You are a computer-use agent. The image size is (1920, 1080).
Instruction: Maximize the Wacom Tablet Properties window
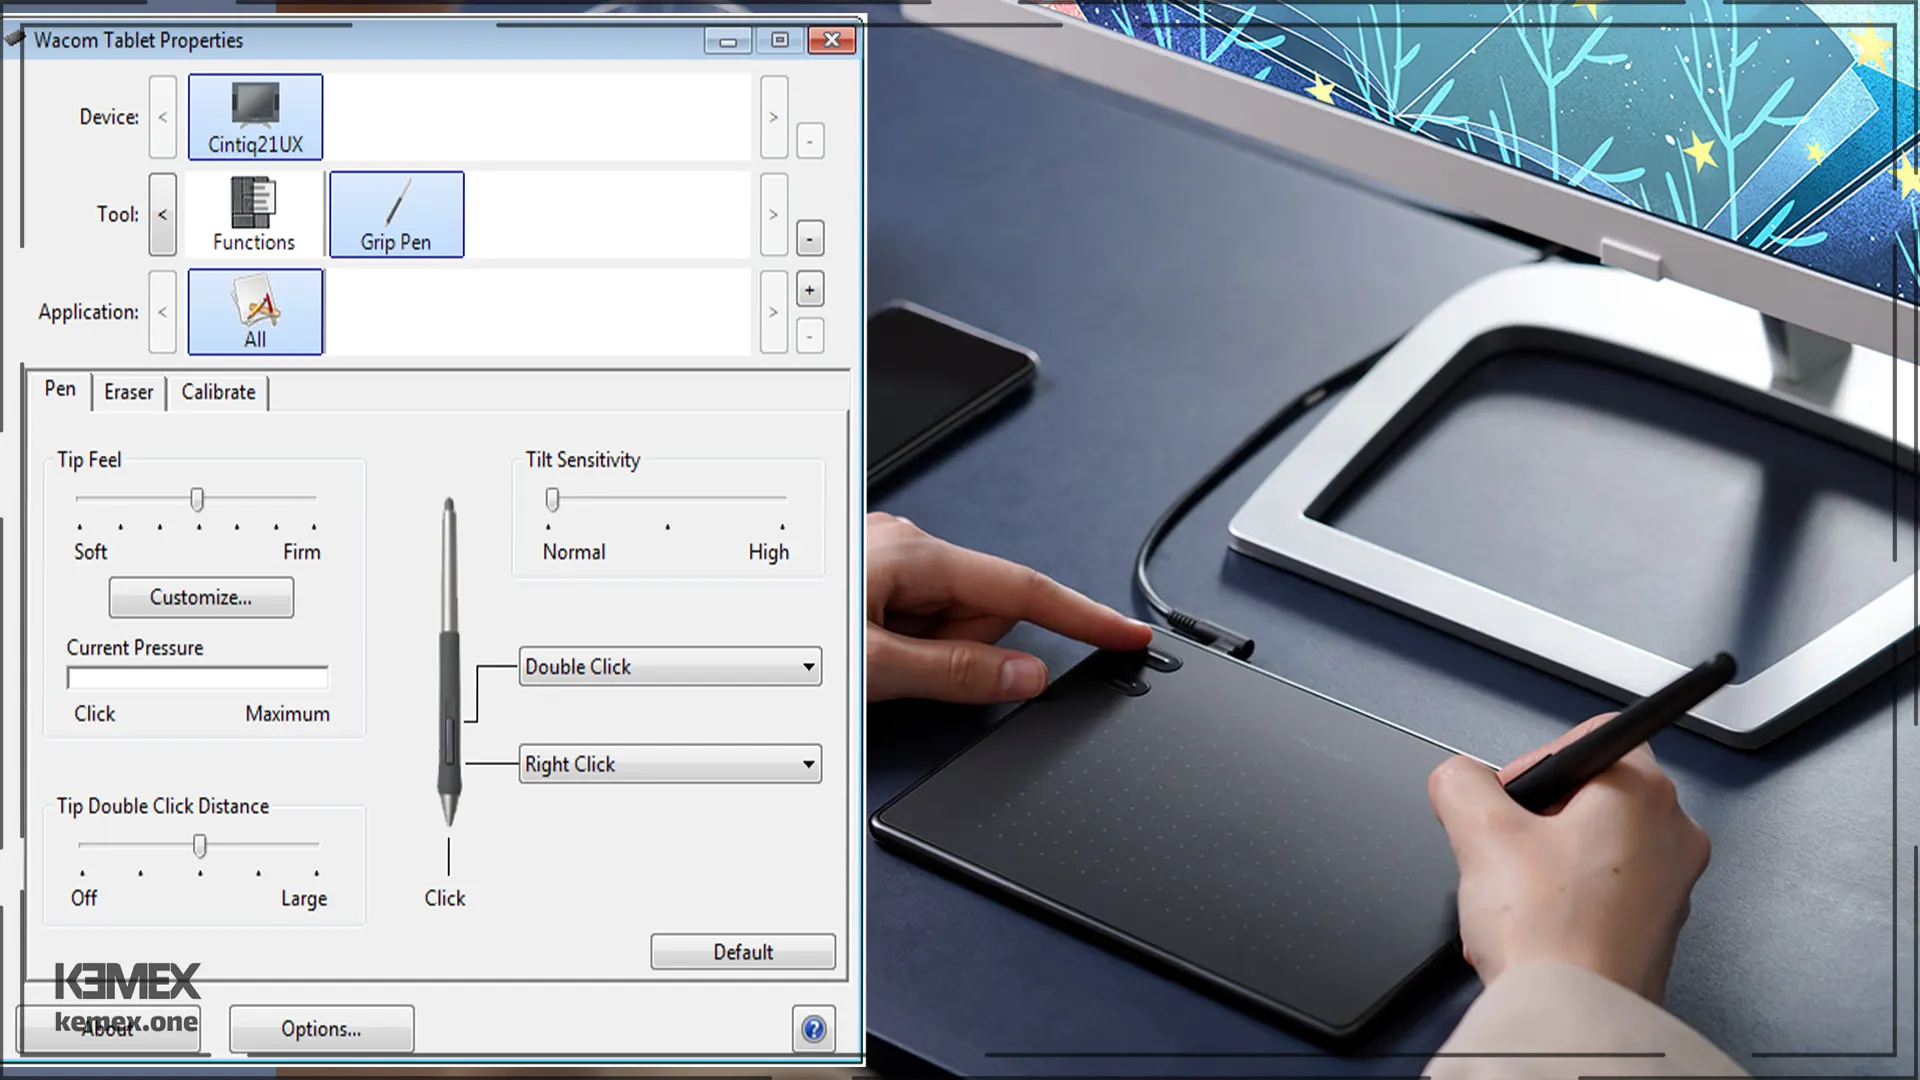coord(780,40)
